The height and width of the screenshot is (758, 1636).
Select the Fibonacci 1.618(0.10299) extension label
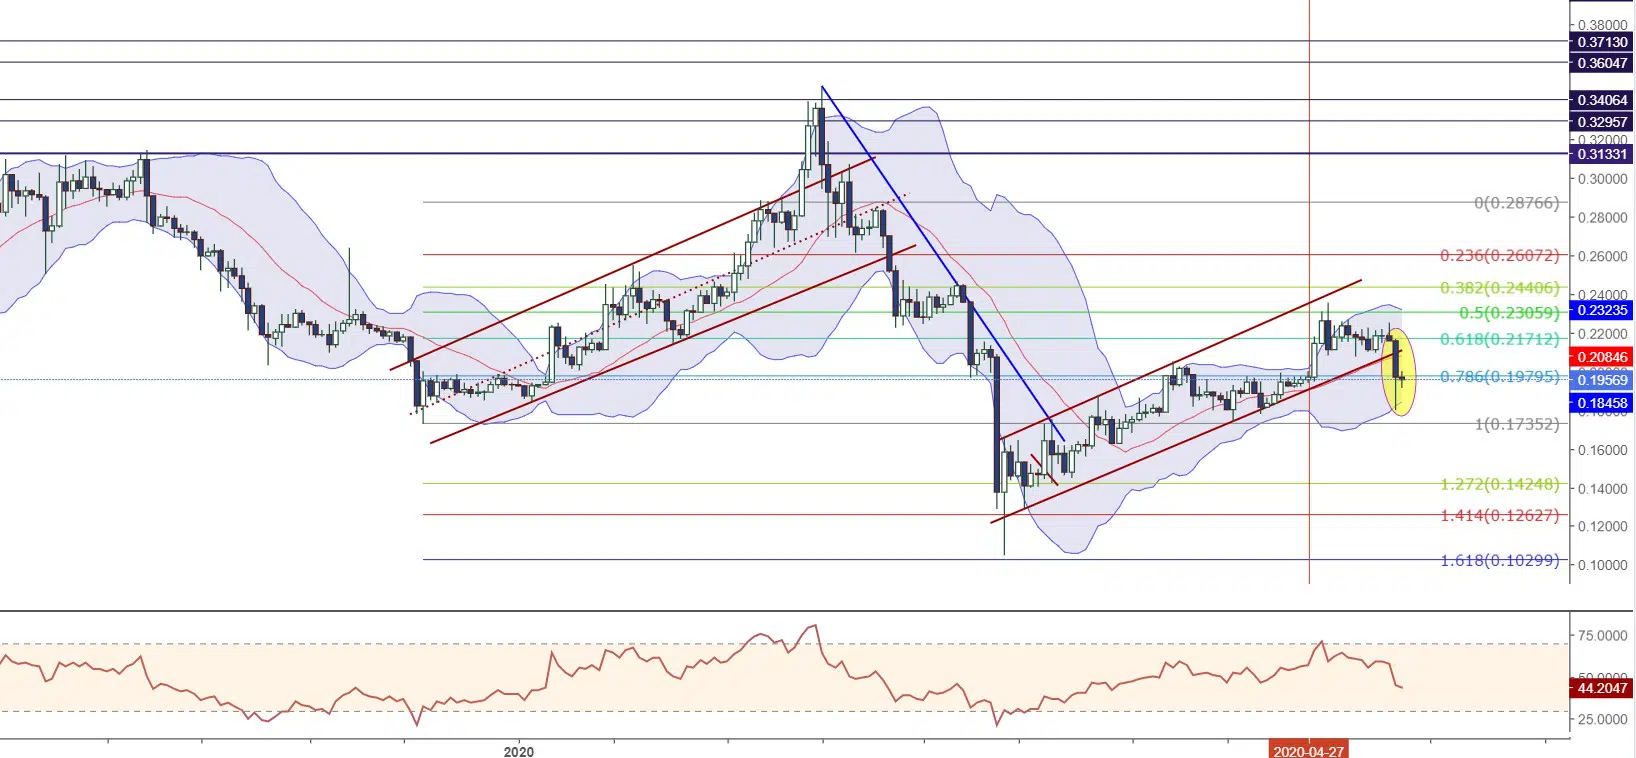coord(1499,561)
